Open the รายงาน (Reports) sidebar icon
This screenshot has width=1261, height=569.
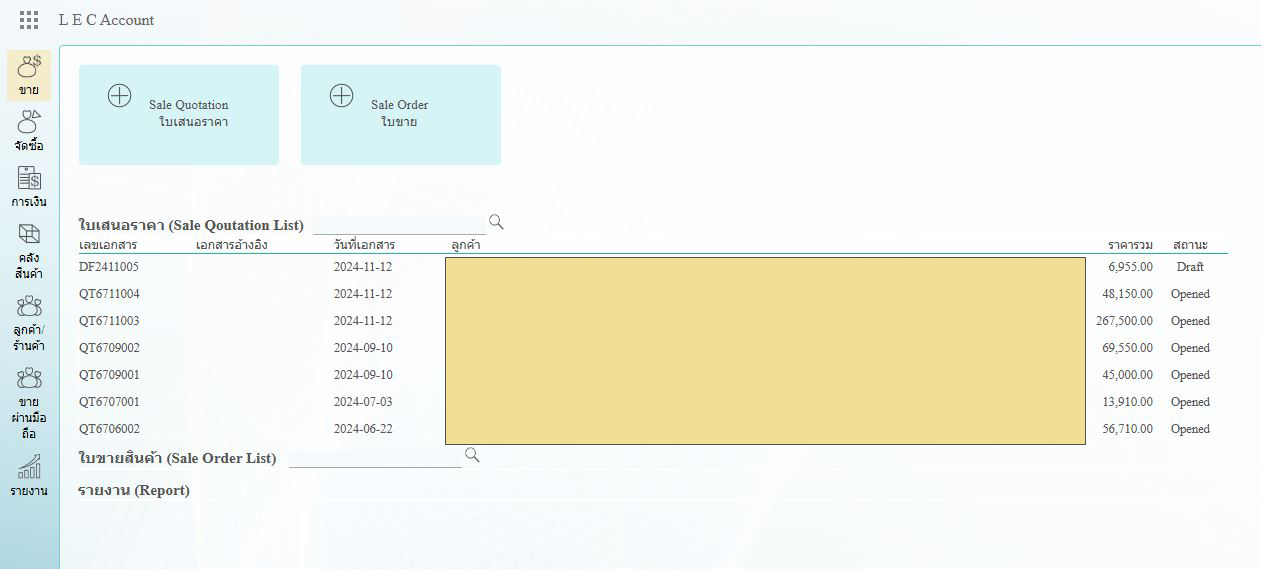tap(29, 476)
